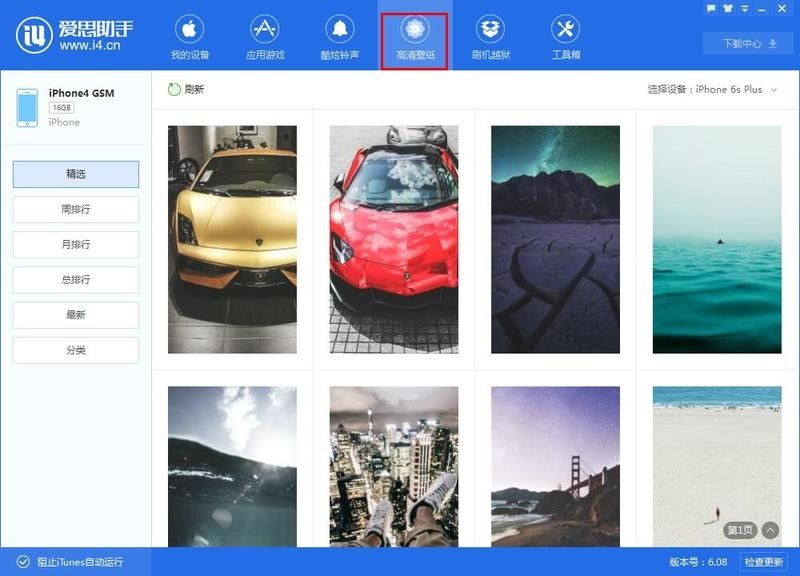Viewport: 800px width, 576px height.
Task: Open 下载中心 download center
Action: pos(750,43)
